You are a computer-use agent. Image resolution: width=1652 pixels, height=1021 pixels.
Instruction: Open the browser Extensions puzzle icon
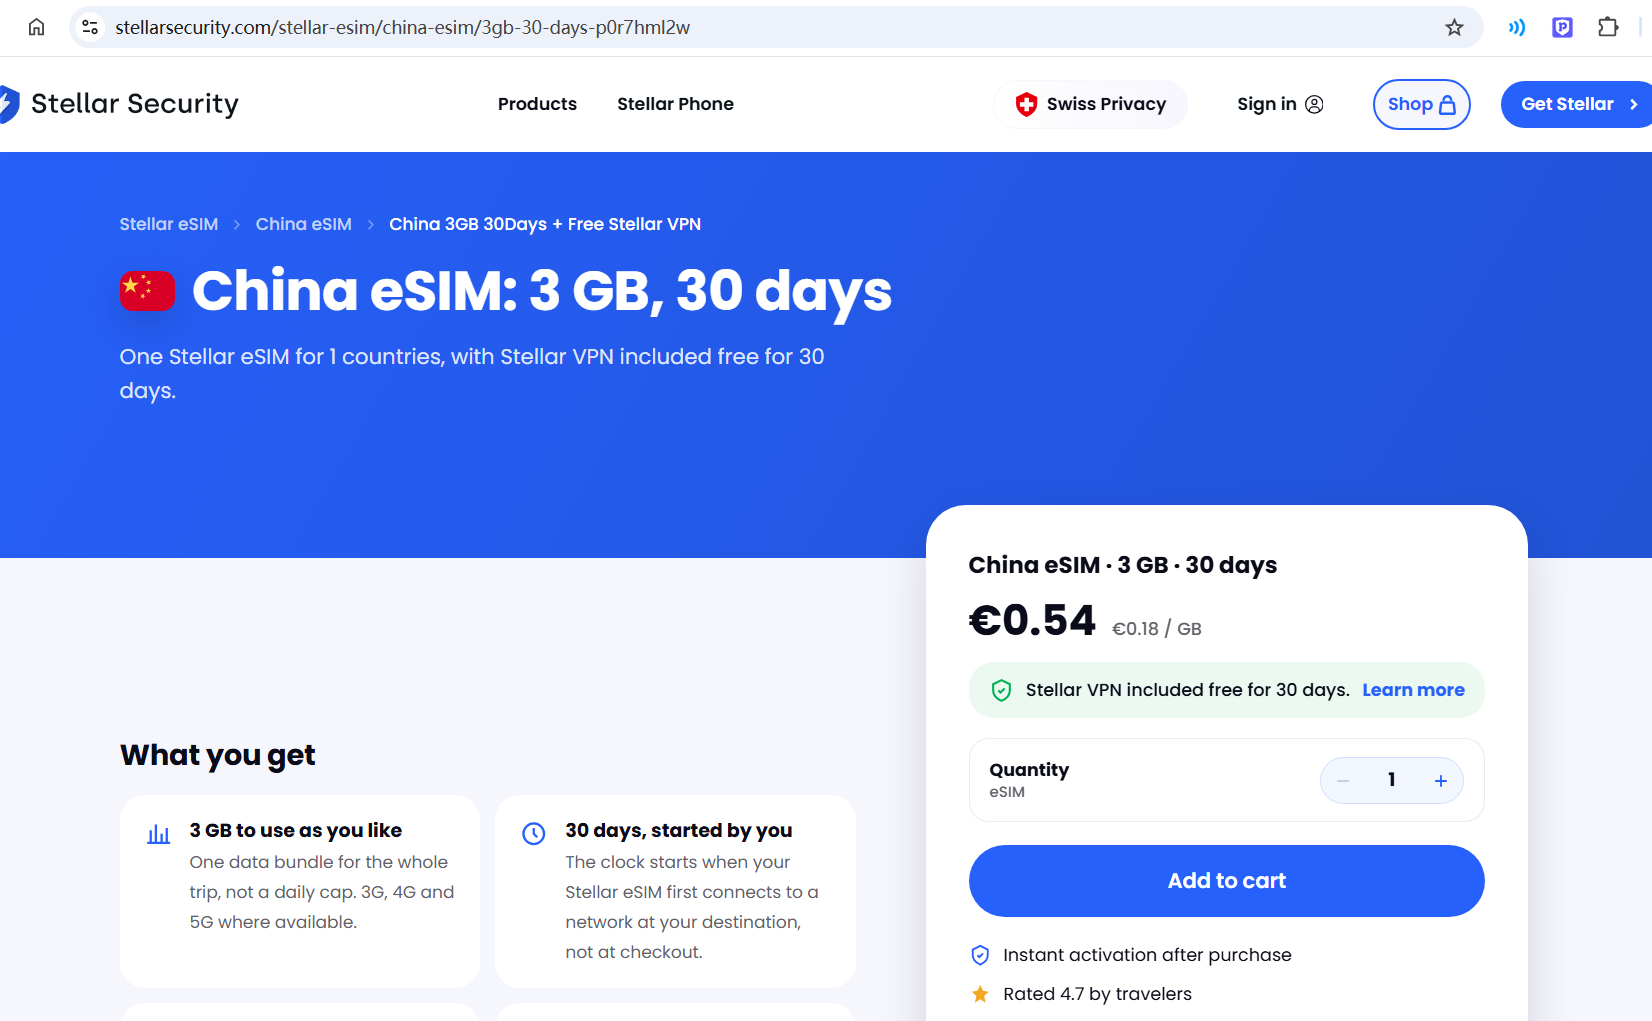point(1608,27)
